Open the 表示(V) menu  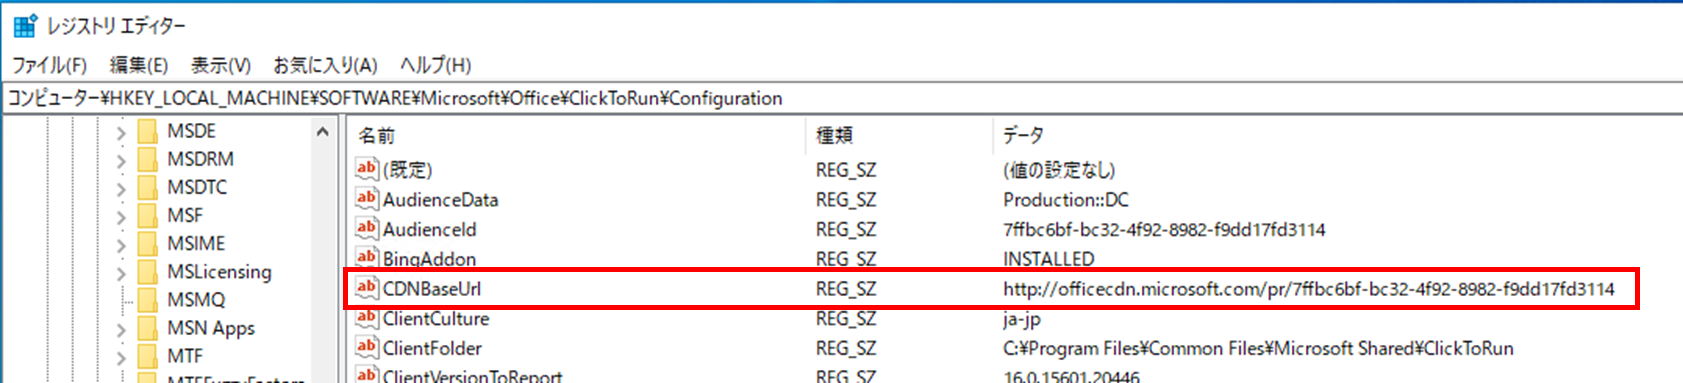point(220,65)
